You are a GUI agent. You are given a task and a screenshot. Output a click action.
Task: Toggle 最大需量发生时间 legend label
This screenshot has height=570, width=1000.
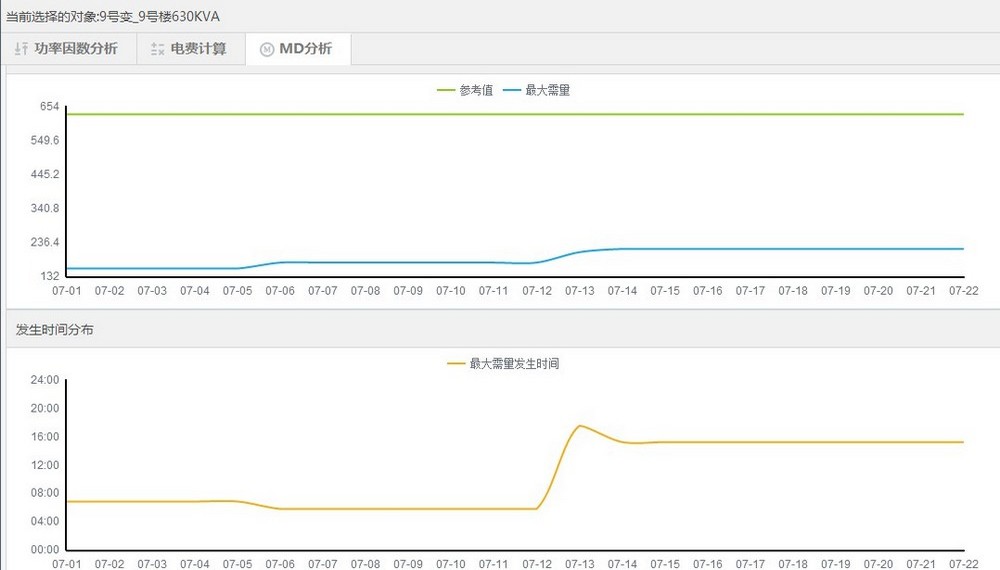(514, 364)
